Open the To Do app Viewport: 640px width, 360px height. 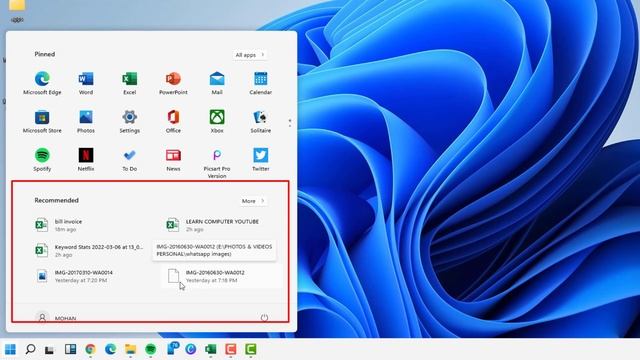tap(129, 160)
